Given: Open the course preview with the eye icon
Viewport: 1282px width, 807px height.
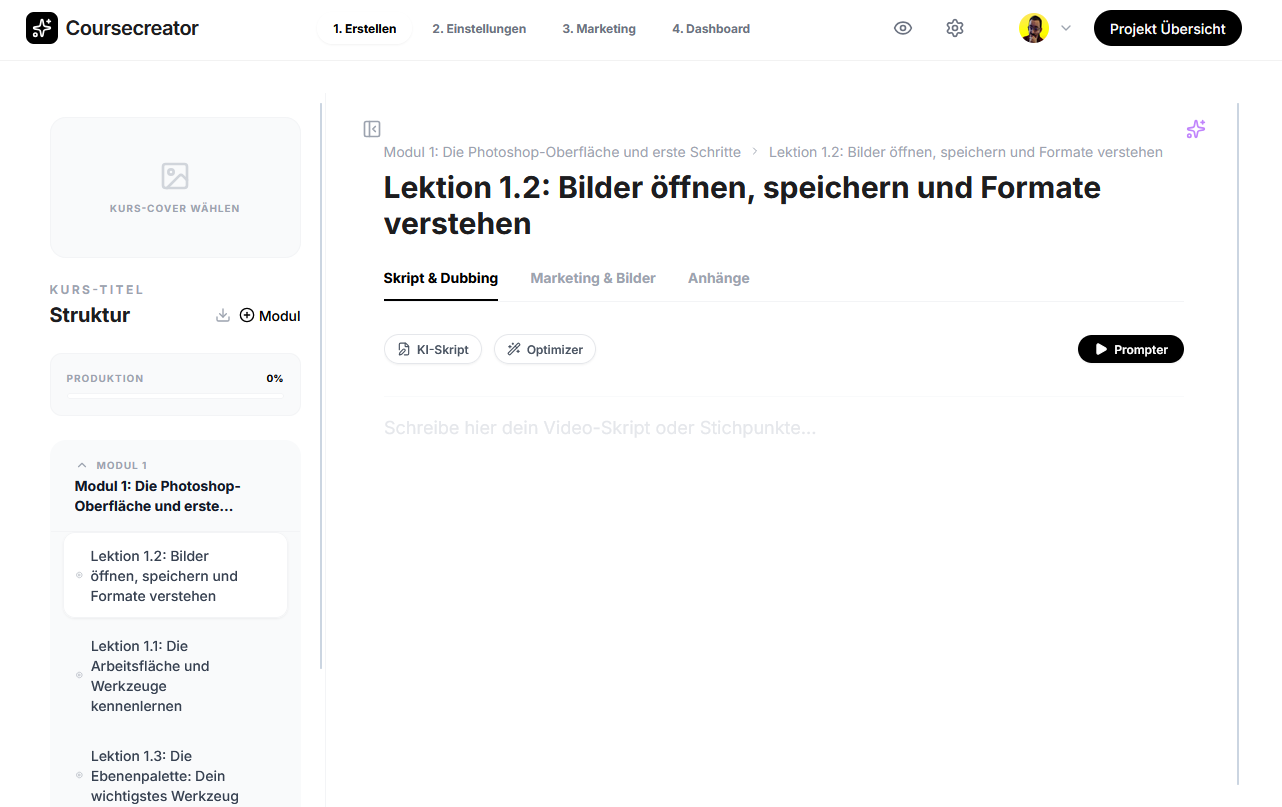Looking at the screenshot, I should pos(903,28).
